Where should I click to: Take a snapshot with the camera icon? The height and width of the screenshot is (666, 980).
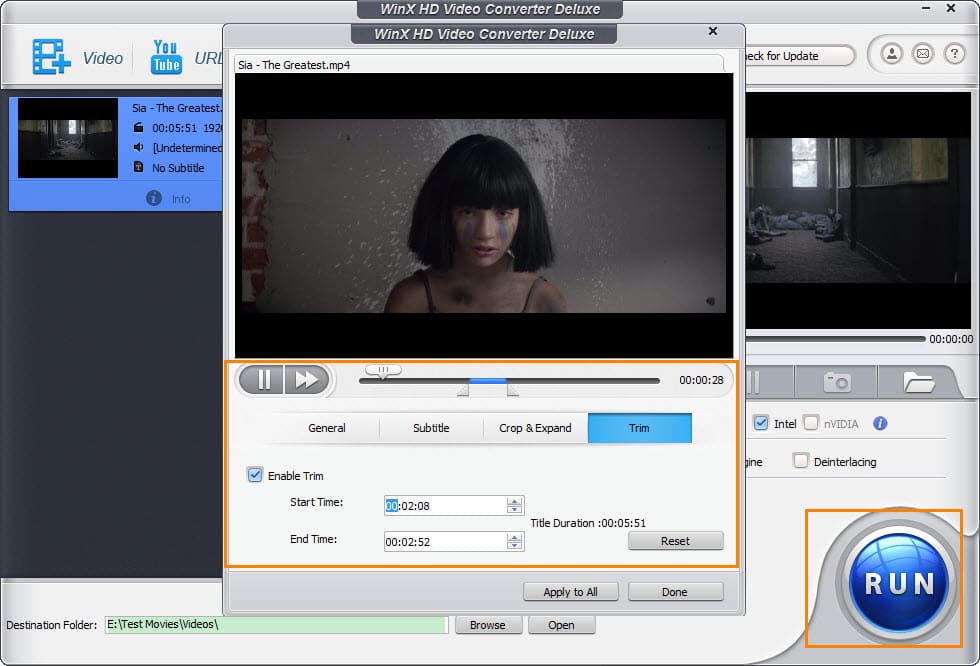coord(837,382)
